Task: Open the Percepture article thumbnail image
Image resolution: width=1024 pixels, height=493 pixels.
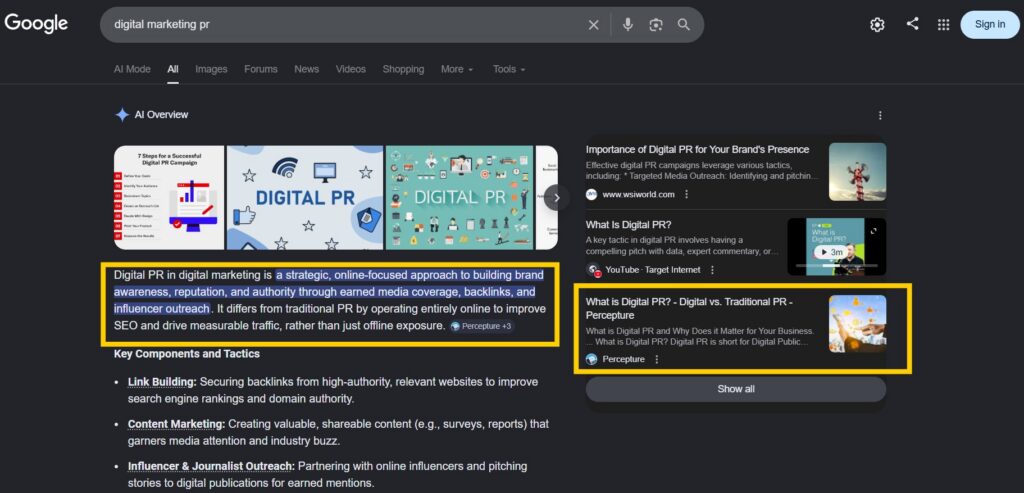Action: 857,323
